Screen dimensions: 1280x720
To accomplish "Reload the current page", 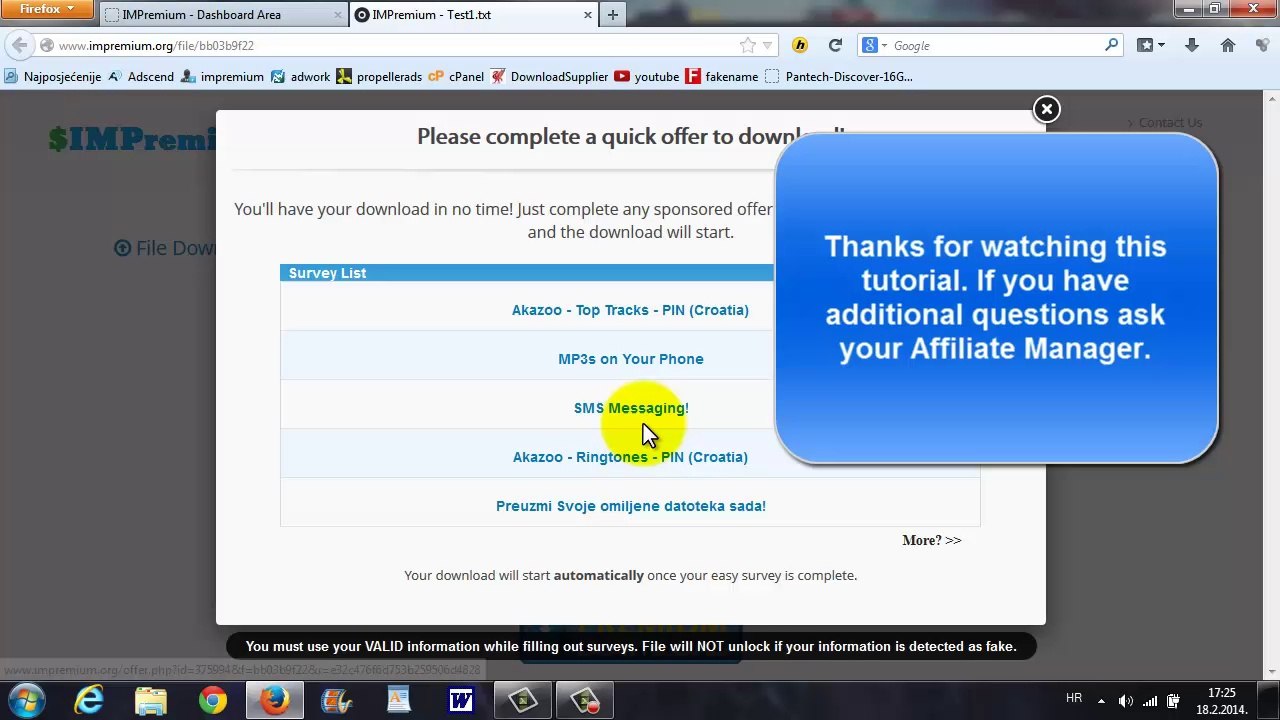I will pos(835,46).
